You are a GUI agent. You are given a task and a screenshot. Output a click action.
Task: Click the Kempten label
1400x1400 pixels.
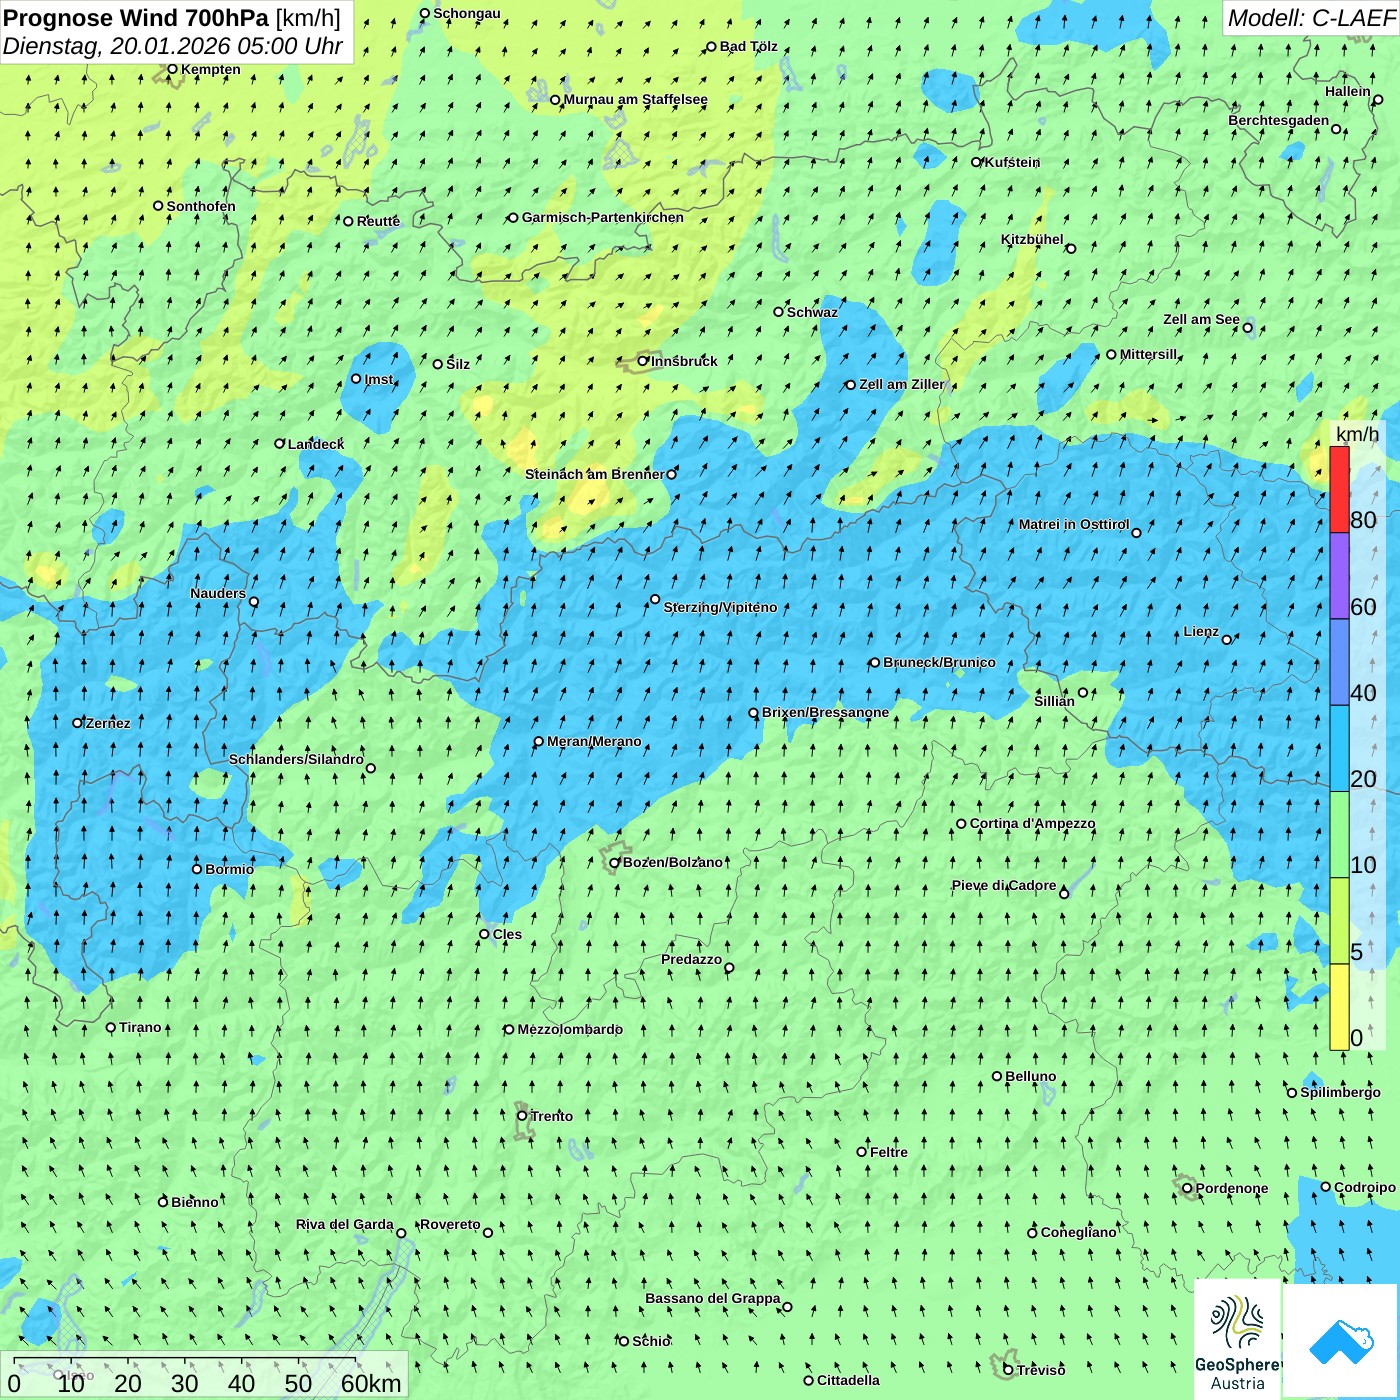[x=211, y=69]
